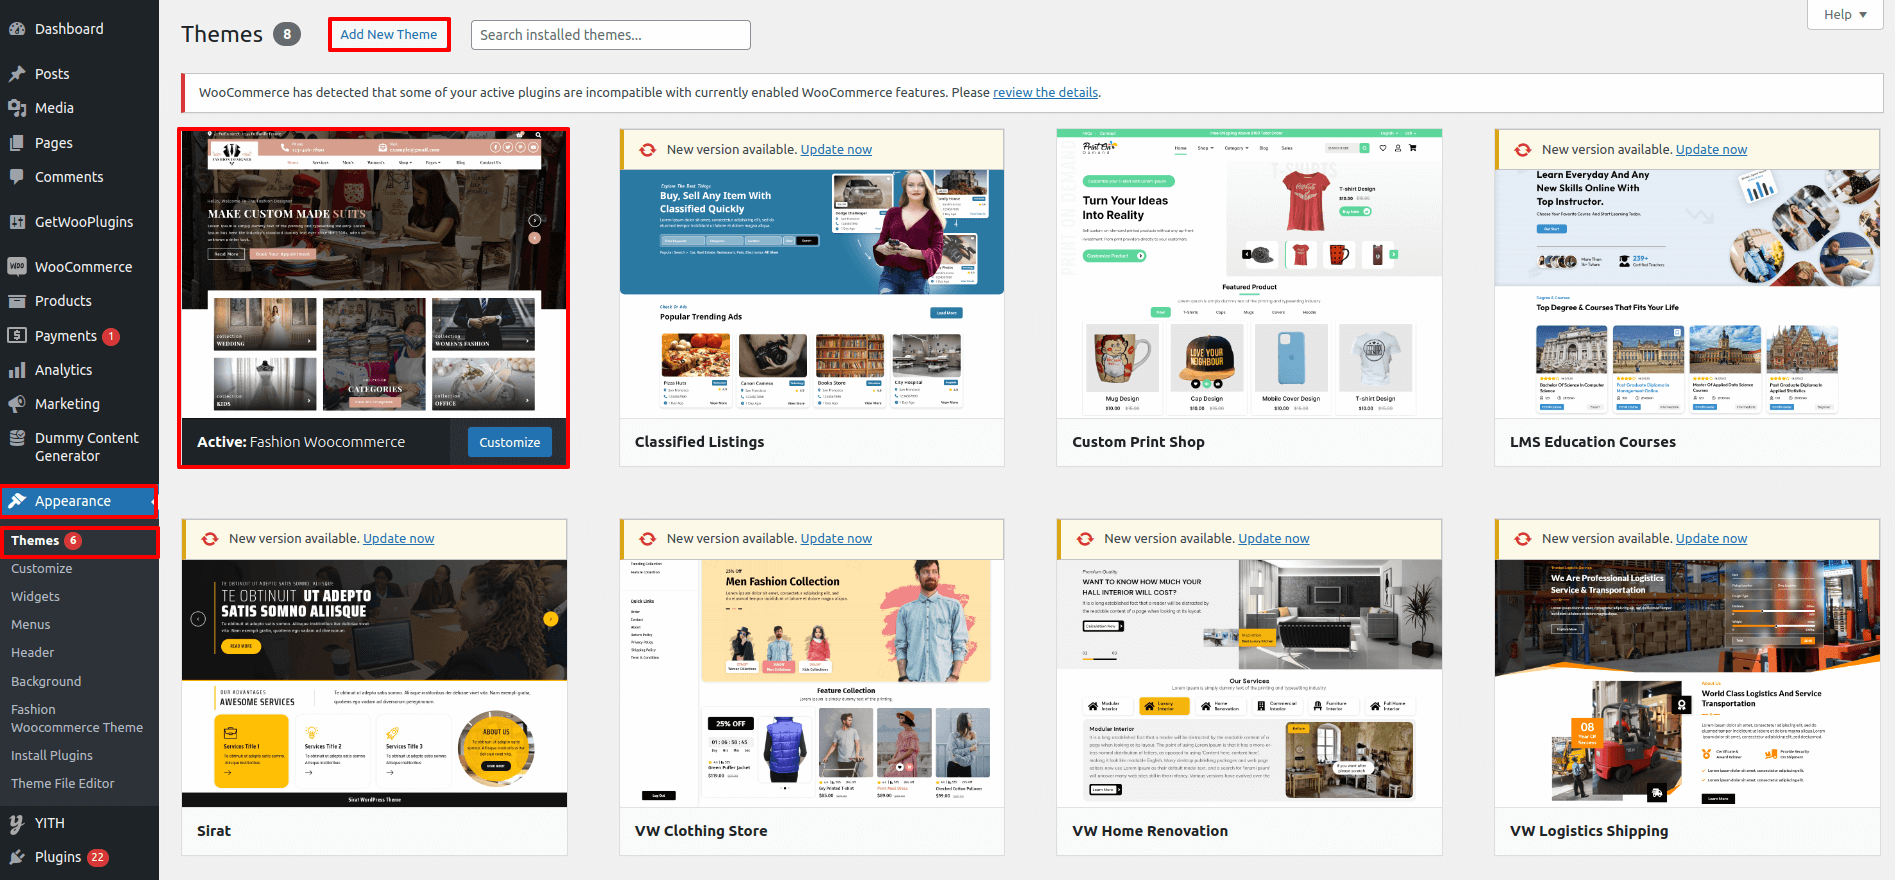Viewport: 1895px width, 880px height.
Task: Click the Add New Theme button
Action: (x=389, y=35)
